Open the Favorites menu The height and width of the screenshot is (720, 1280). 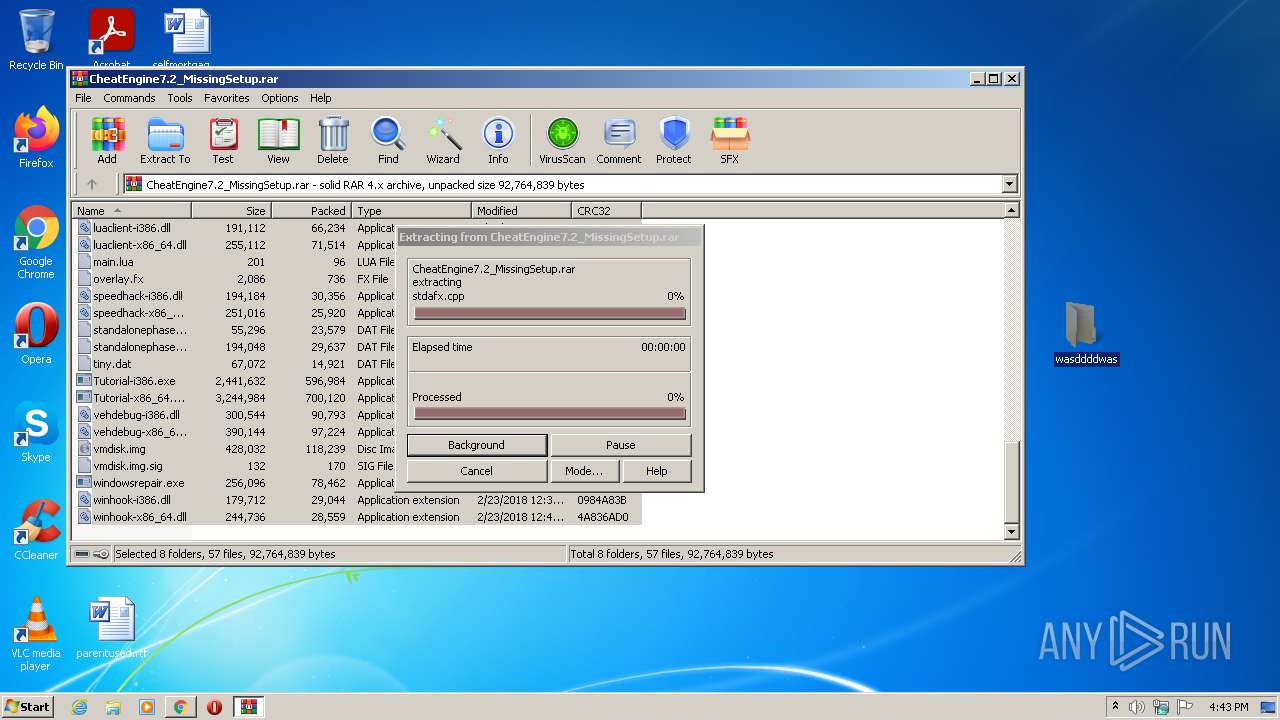(x=227, y=98)
